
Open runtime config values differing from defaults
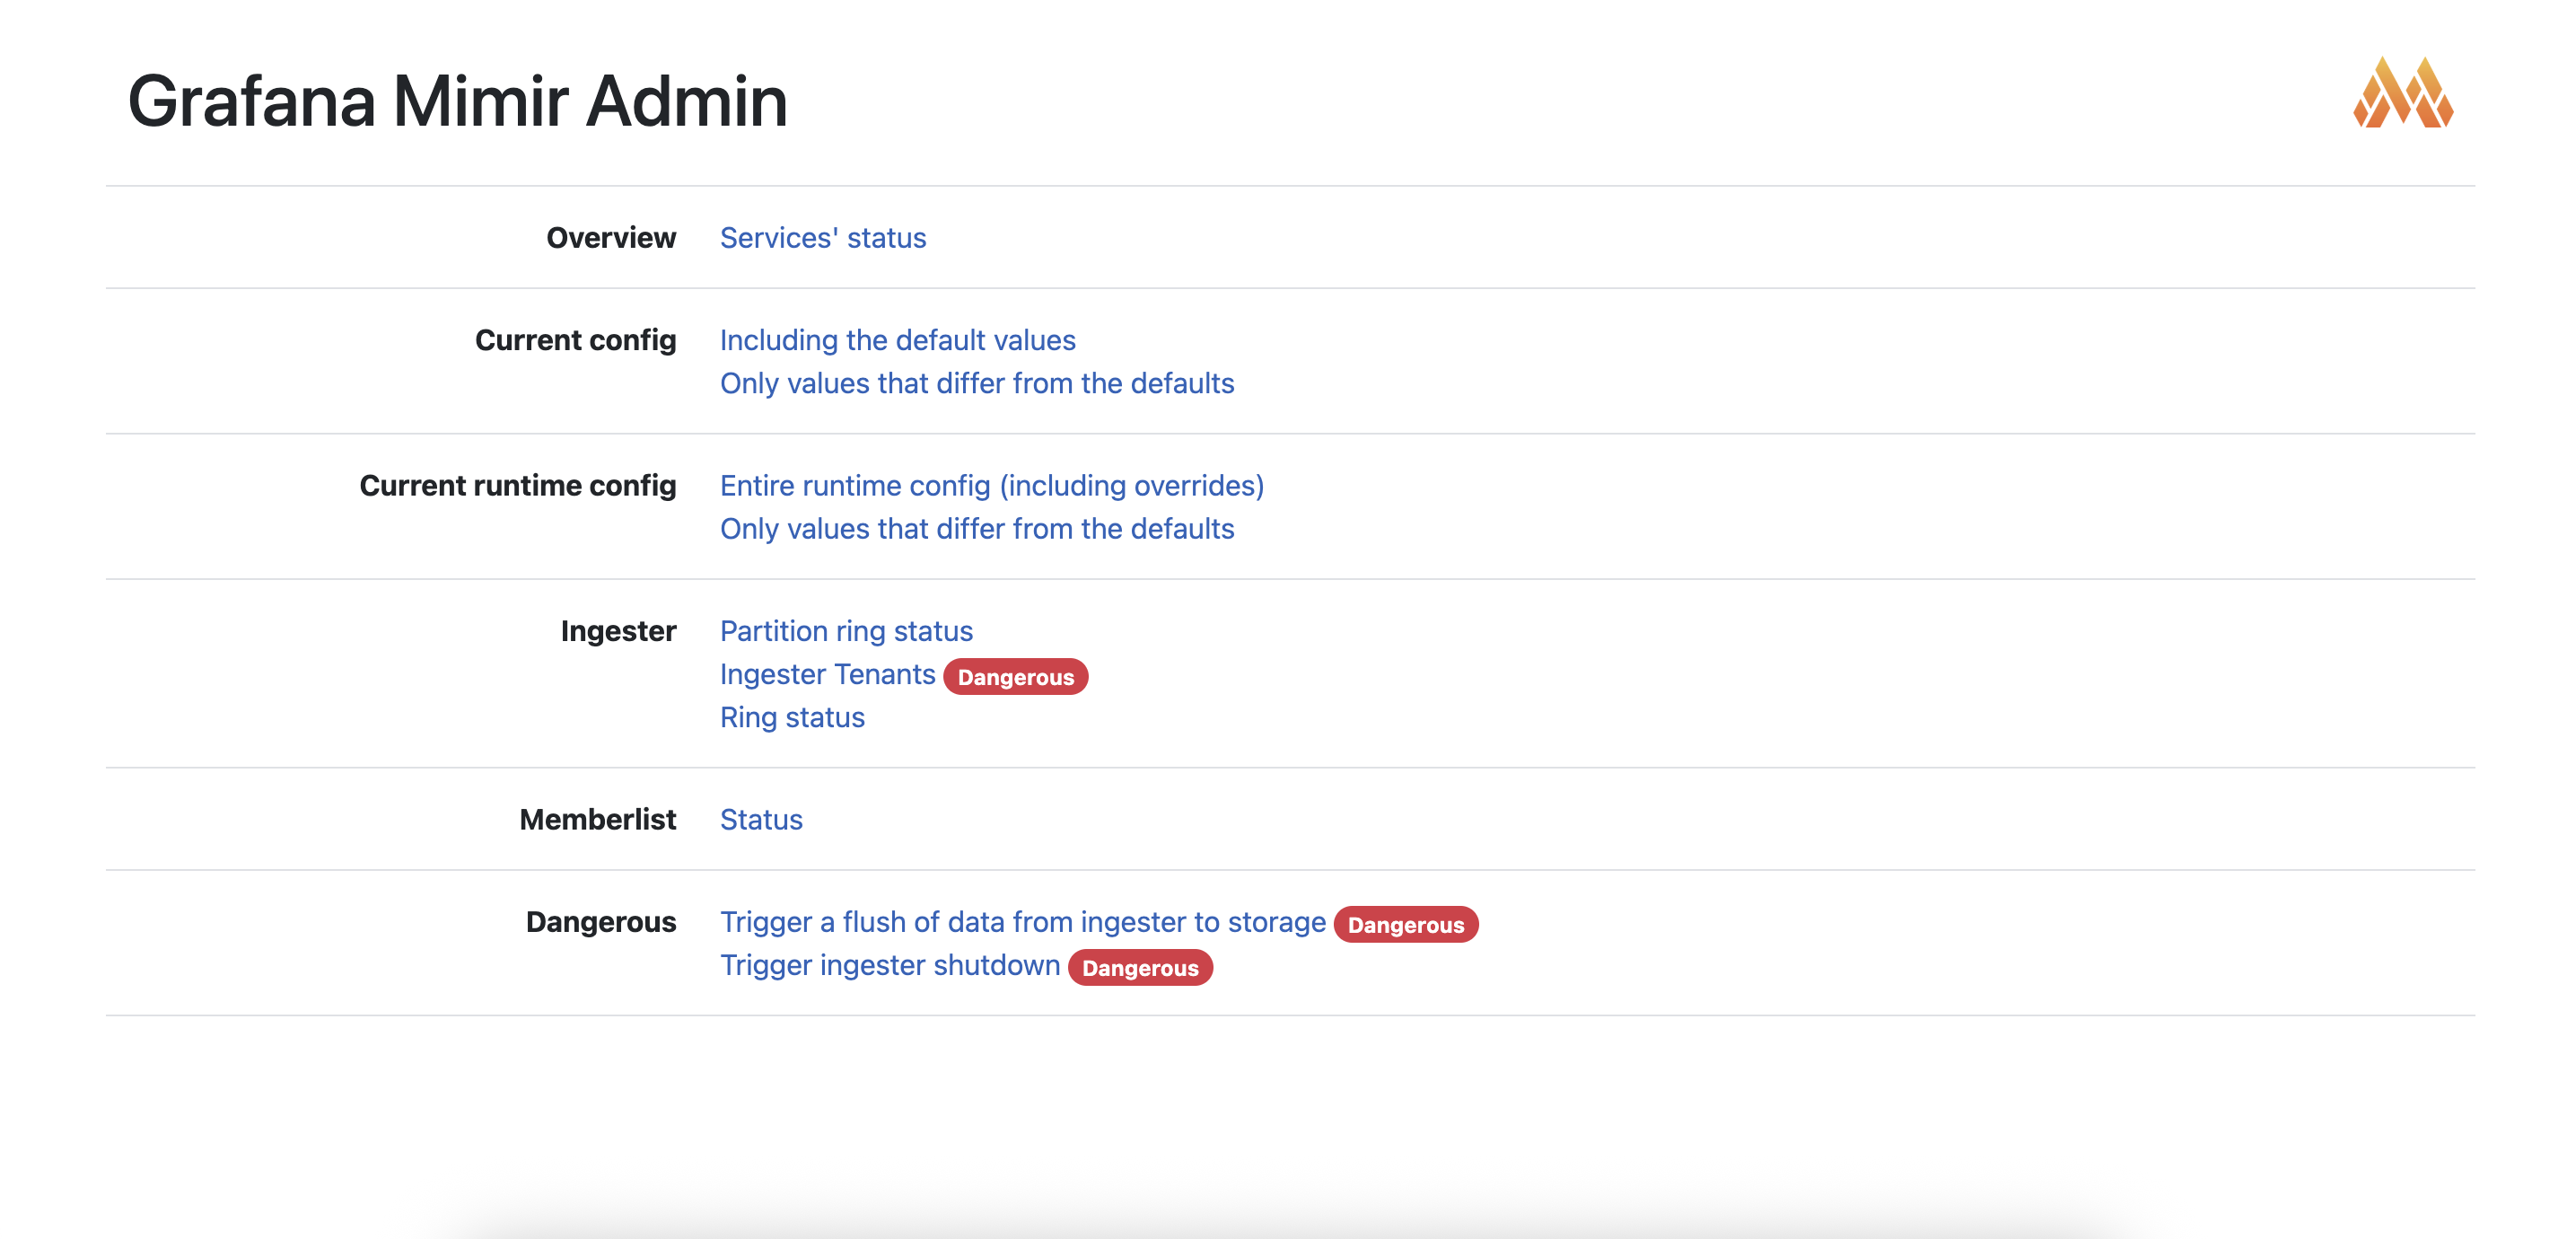click(976, 528)
